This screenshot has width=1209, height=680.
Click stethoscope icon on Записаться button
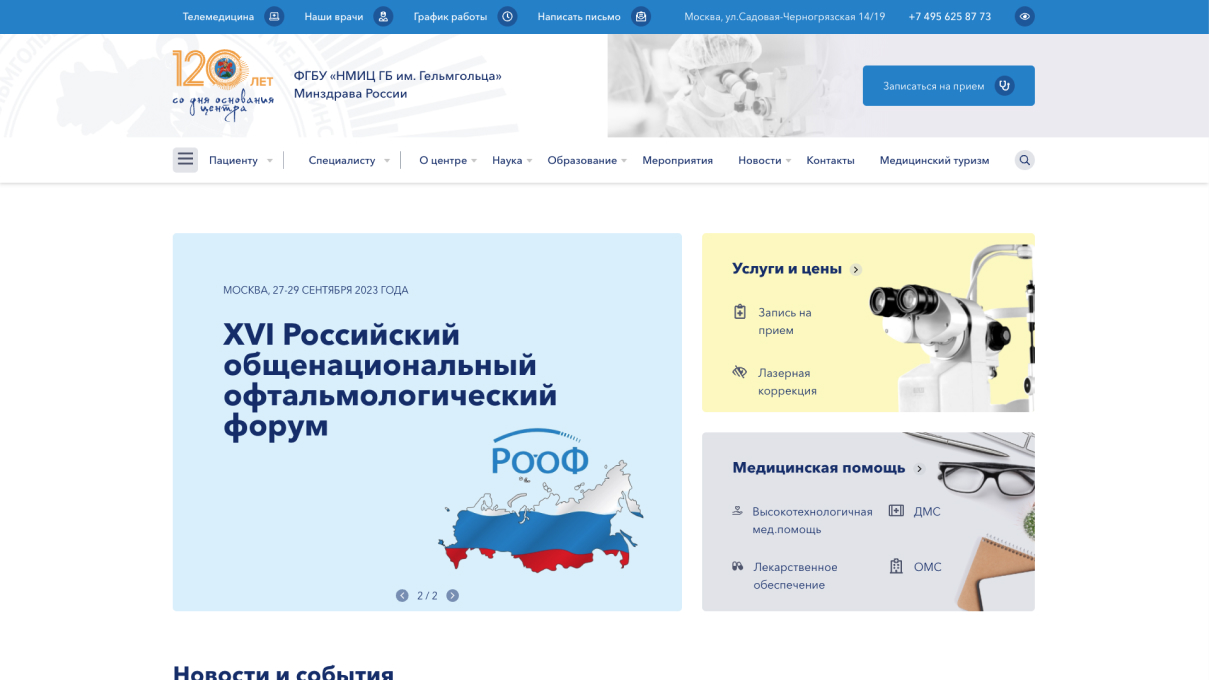(x=1005, y=86)
